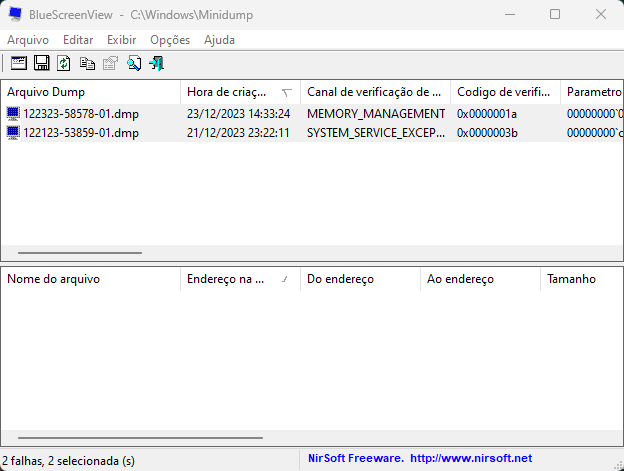Click the 23/12/2023 14:33:24 cell
624x471 pixels.
coord(238,114)
